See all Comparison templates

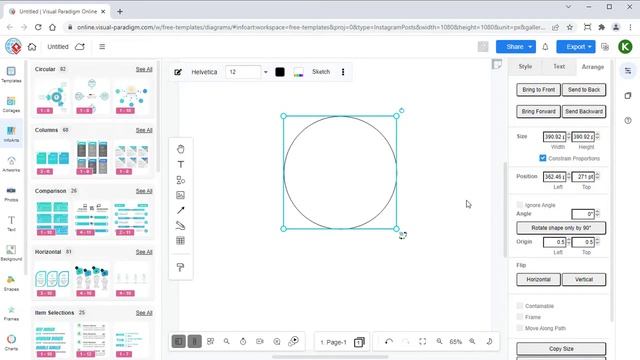click(x=144, y=191)
